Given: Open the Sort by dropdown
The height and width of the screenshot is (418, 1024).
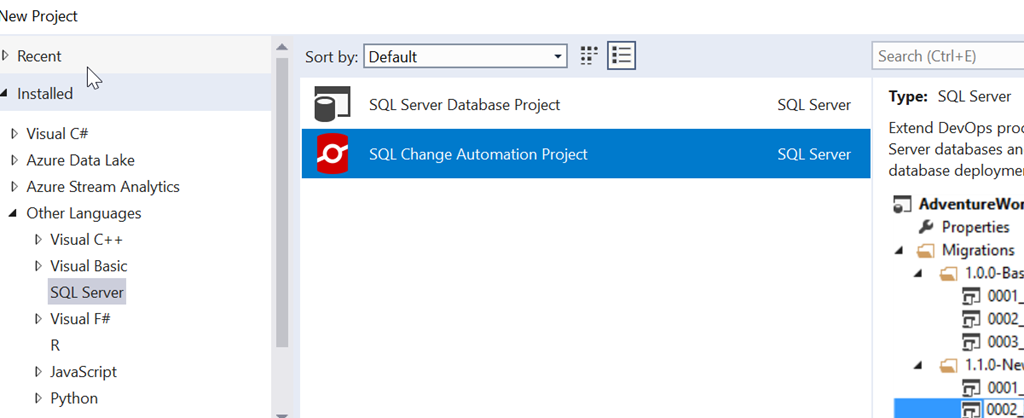Looking at the screenshot, I should click(465, 57).
